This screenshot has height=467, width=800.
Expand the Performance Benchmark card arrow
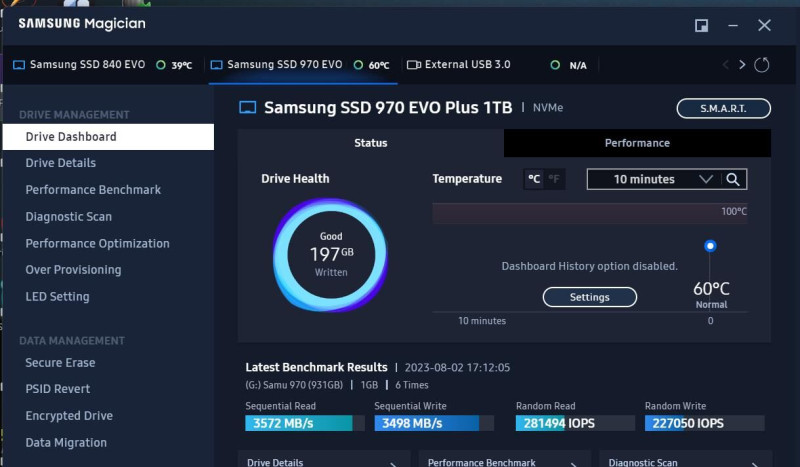point(574,463)
